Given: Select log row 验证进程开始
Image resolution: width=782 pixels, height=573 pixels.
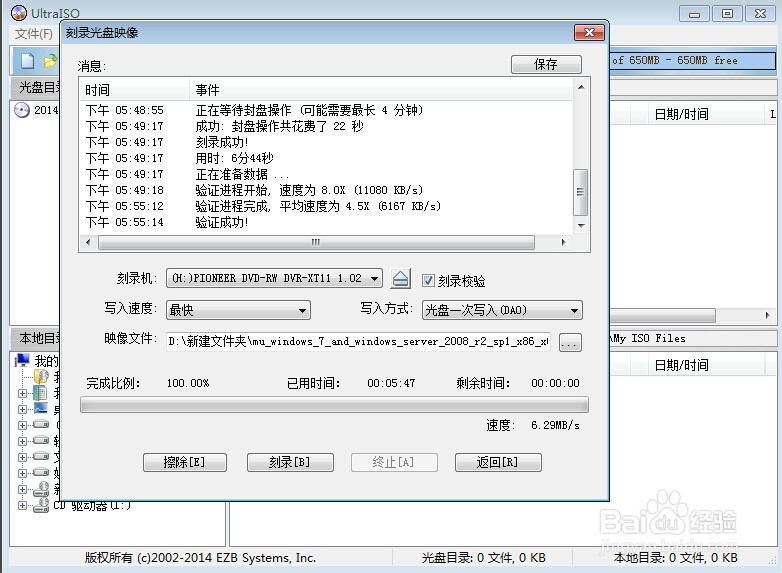Looking at the screenshot, I should pos(326,190).
